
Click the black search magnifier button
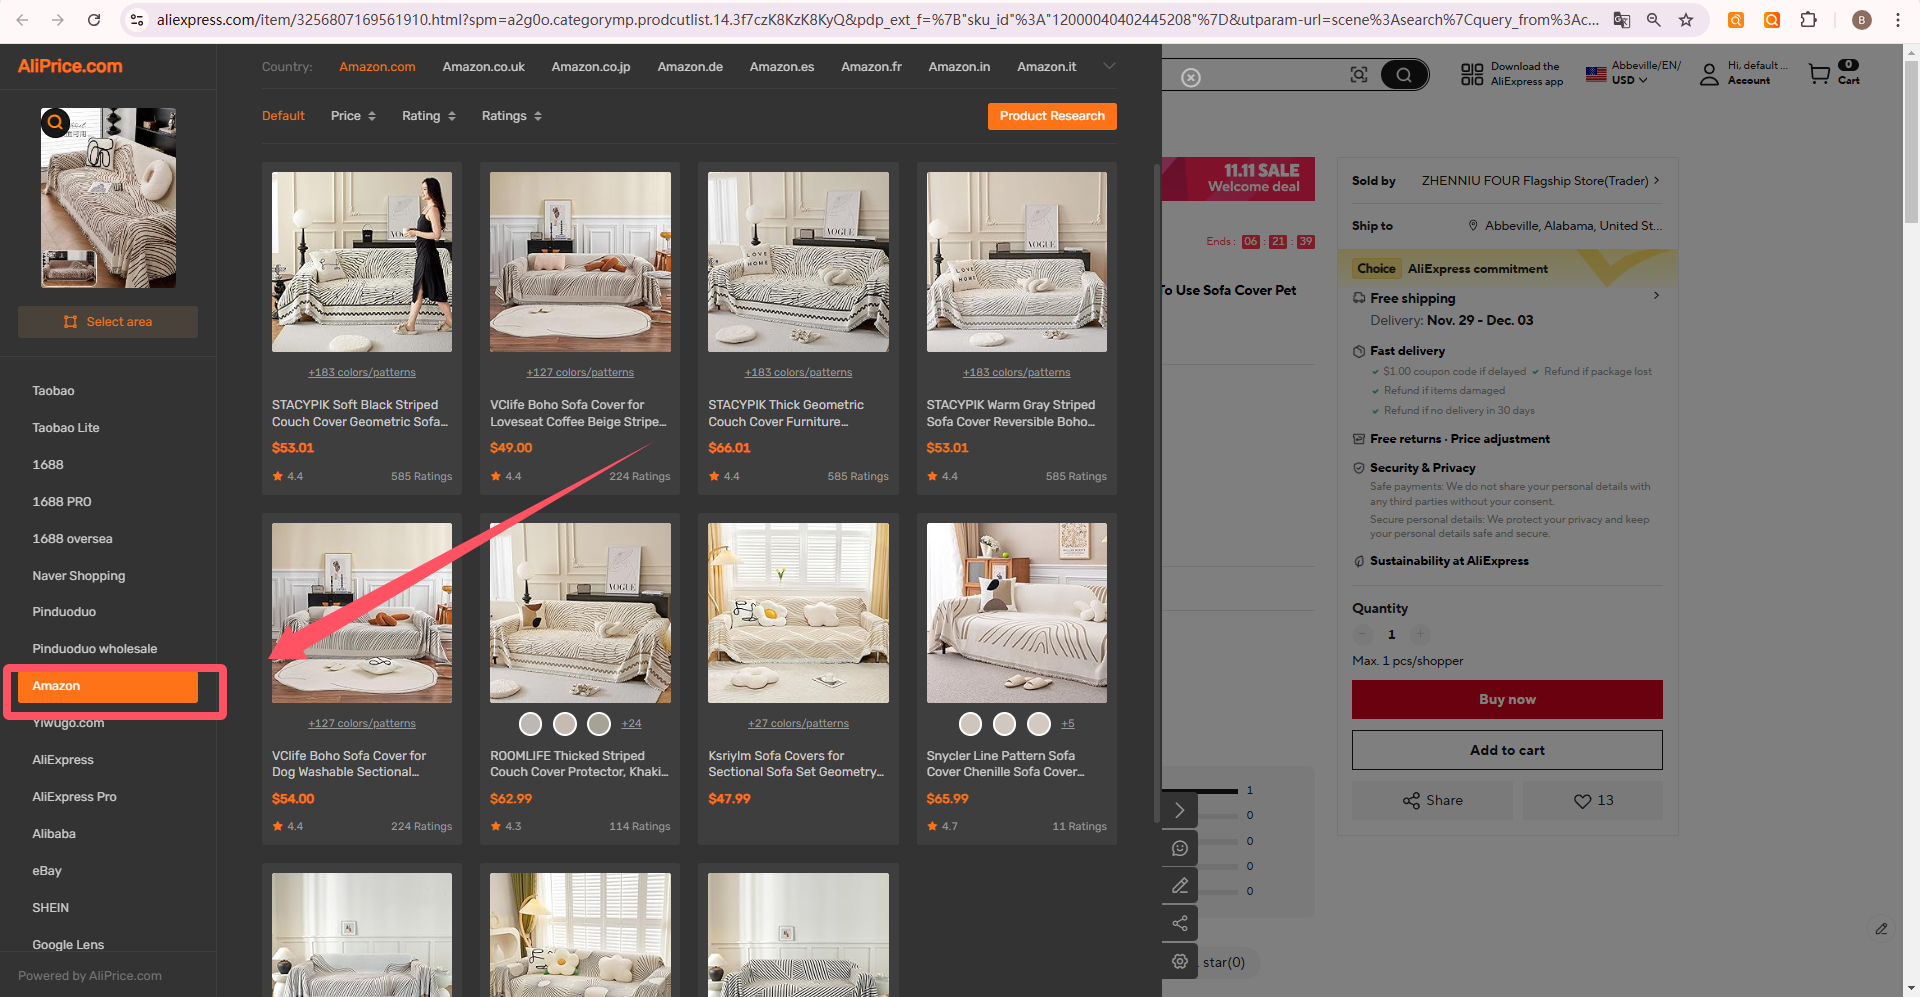[1404, 75]
